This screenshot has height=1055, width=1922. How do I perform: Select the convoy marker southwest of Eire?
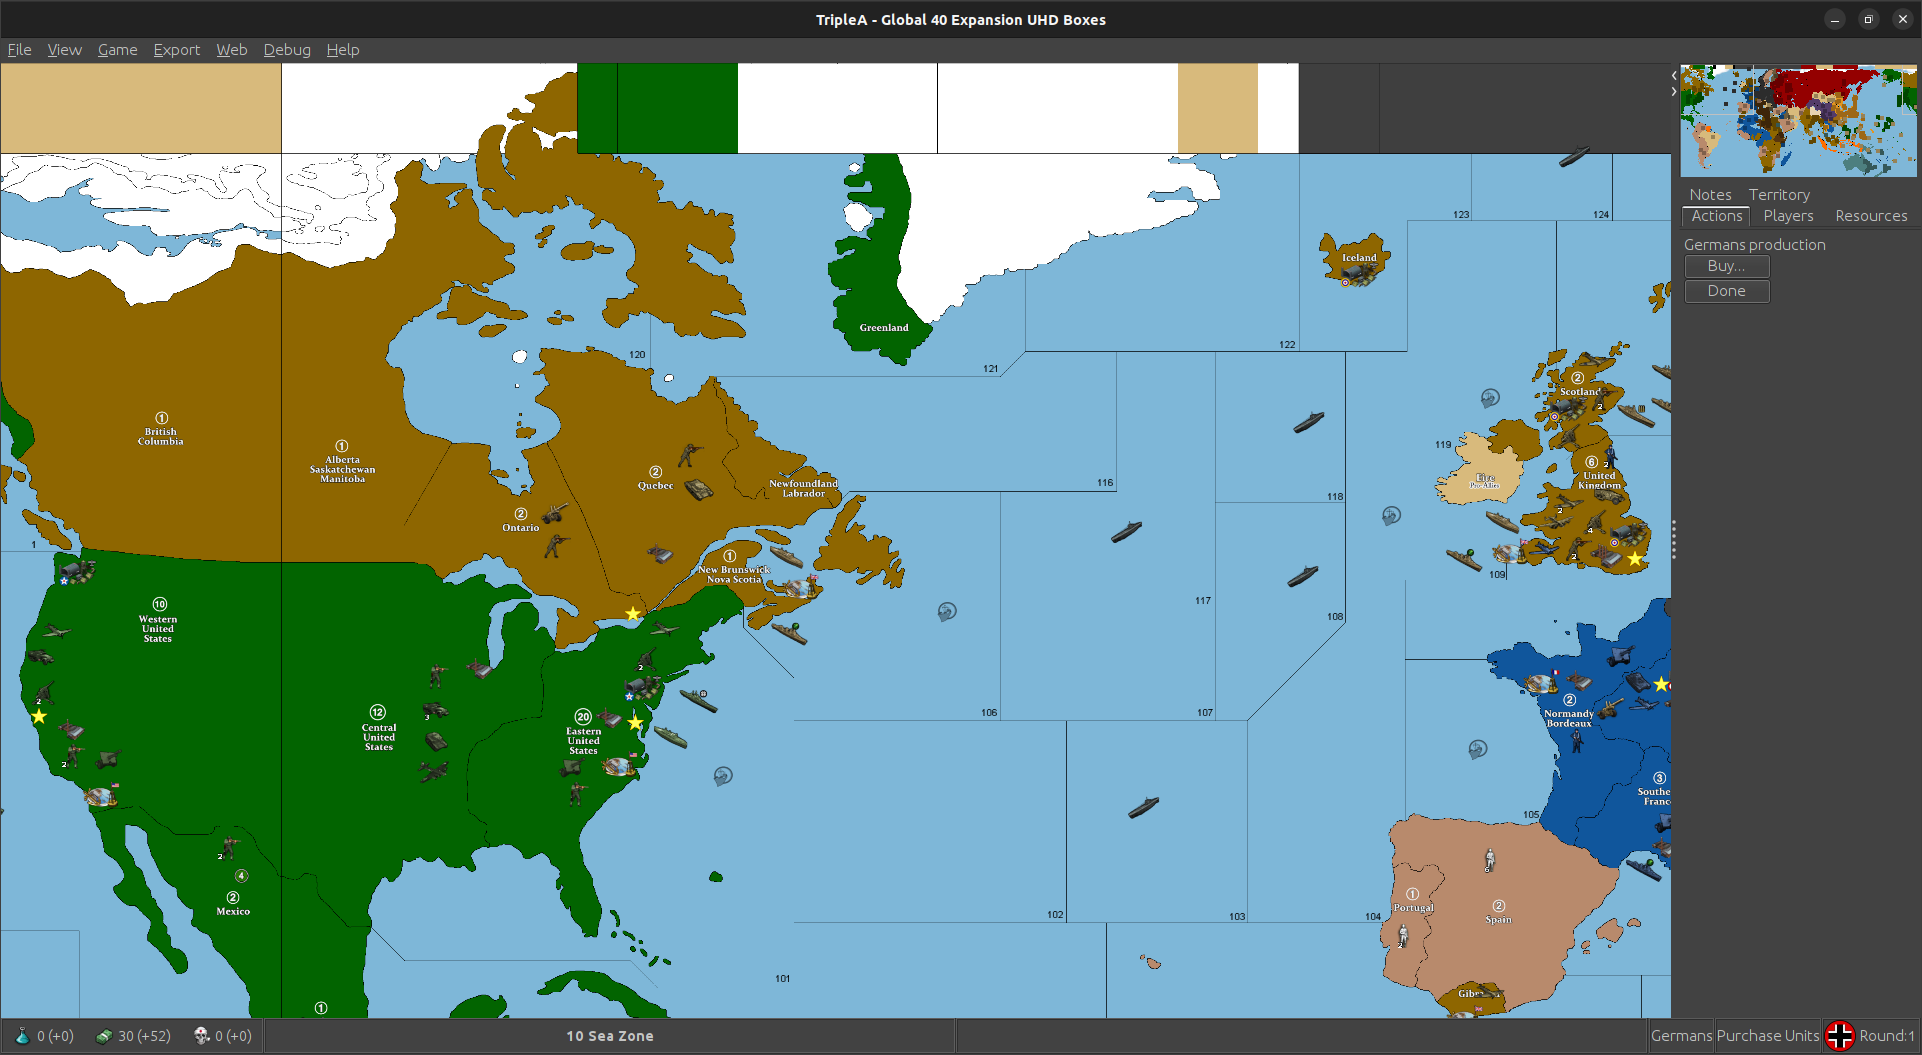tap(1391, 516)
